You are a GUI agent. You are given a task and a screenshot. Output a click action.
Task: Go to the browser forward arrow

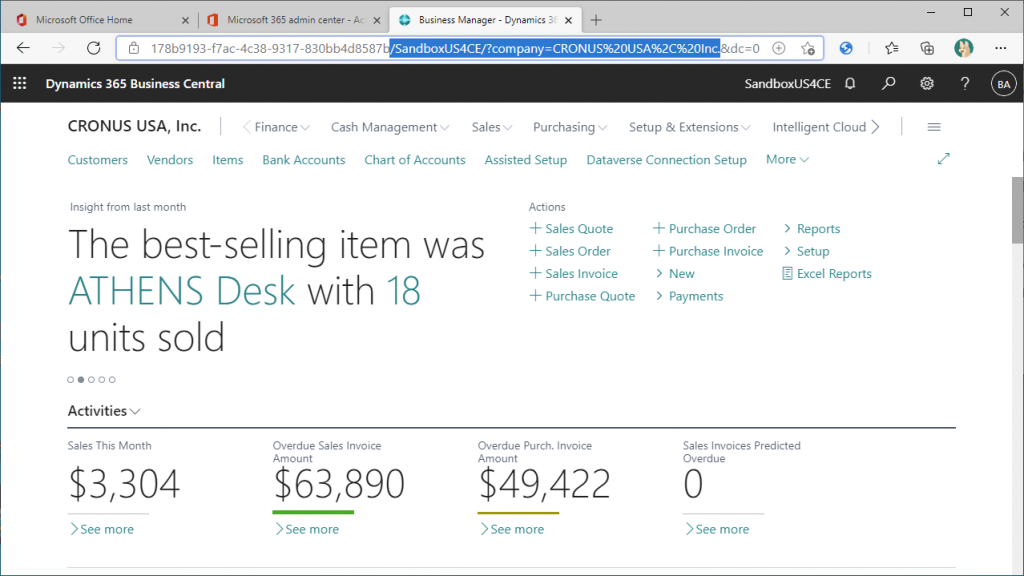[x=59, y=48]
